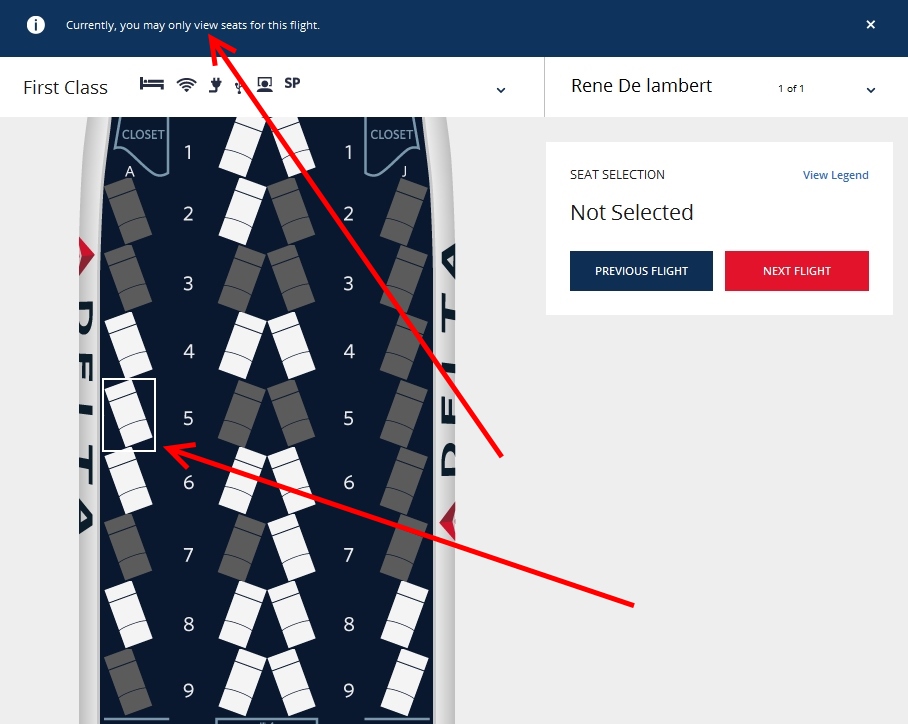908x724 pixels.
Task: Click the USB port amenity icon
Action: [x=238, y=87]
